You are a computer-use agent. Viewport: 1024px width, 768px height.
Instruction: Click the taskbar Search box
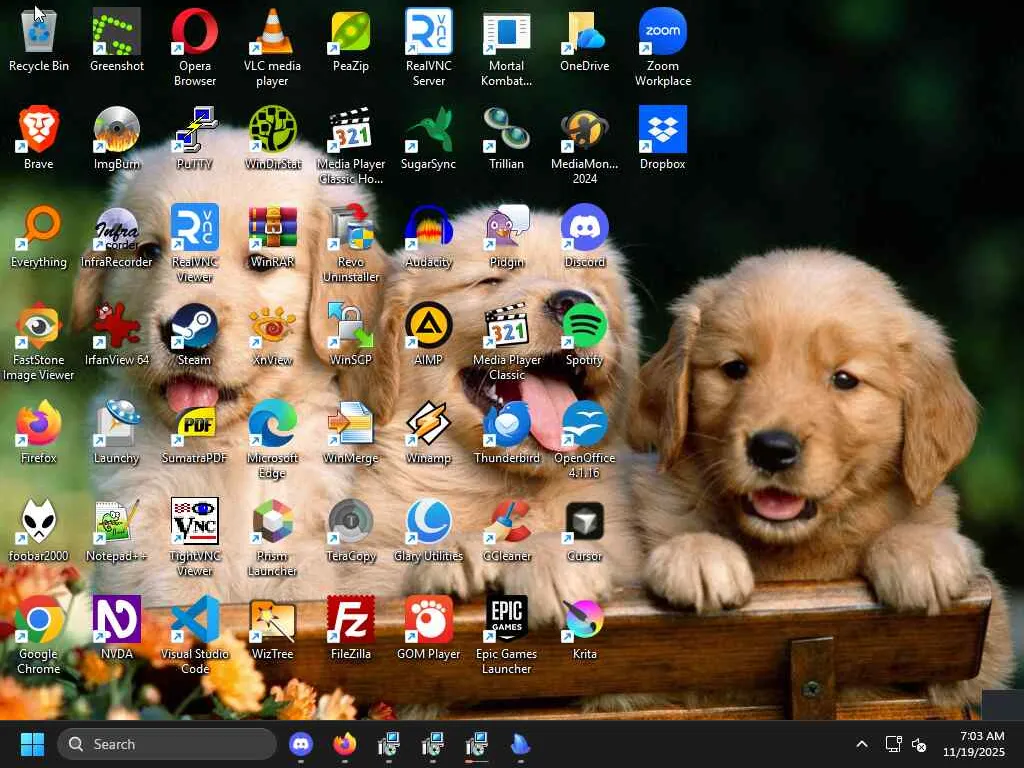coord(167,744)
